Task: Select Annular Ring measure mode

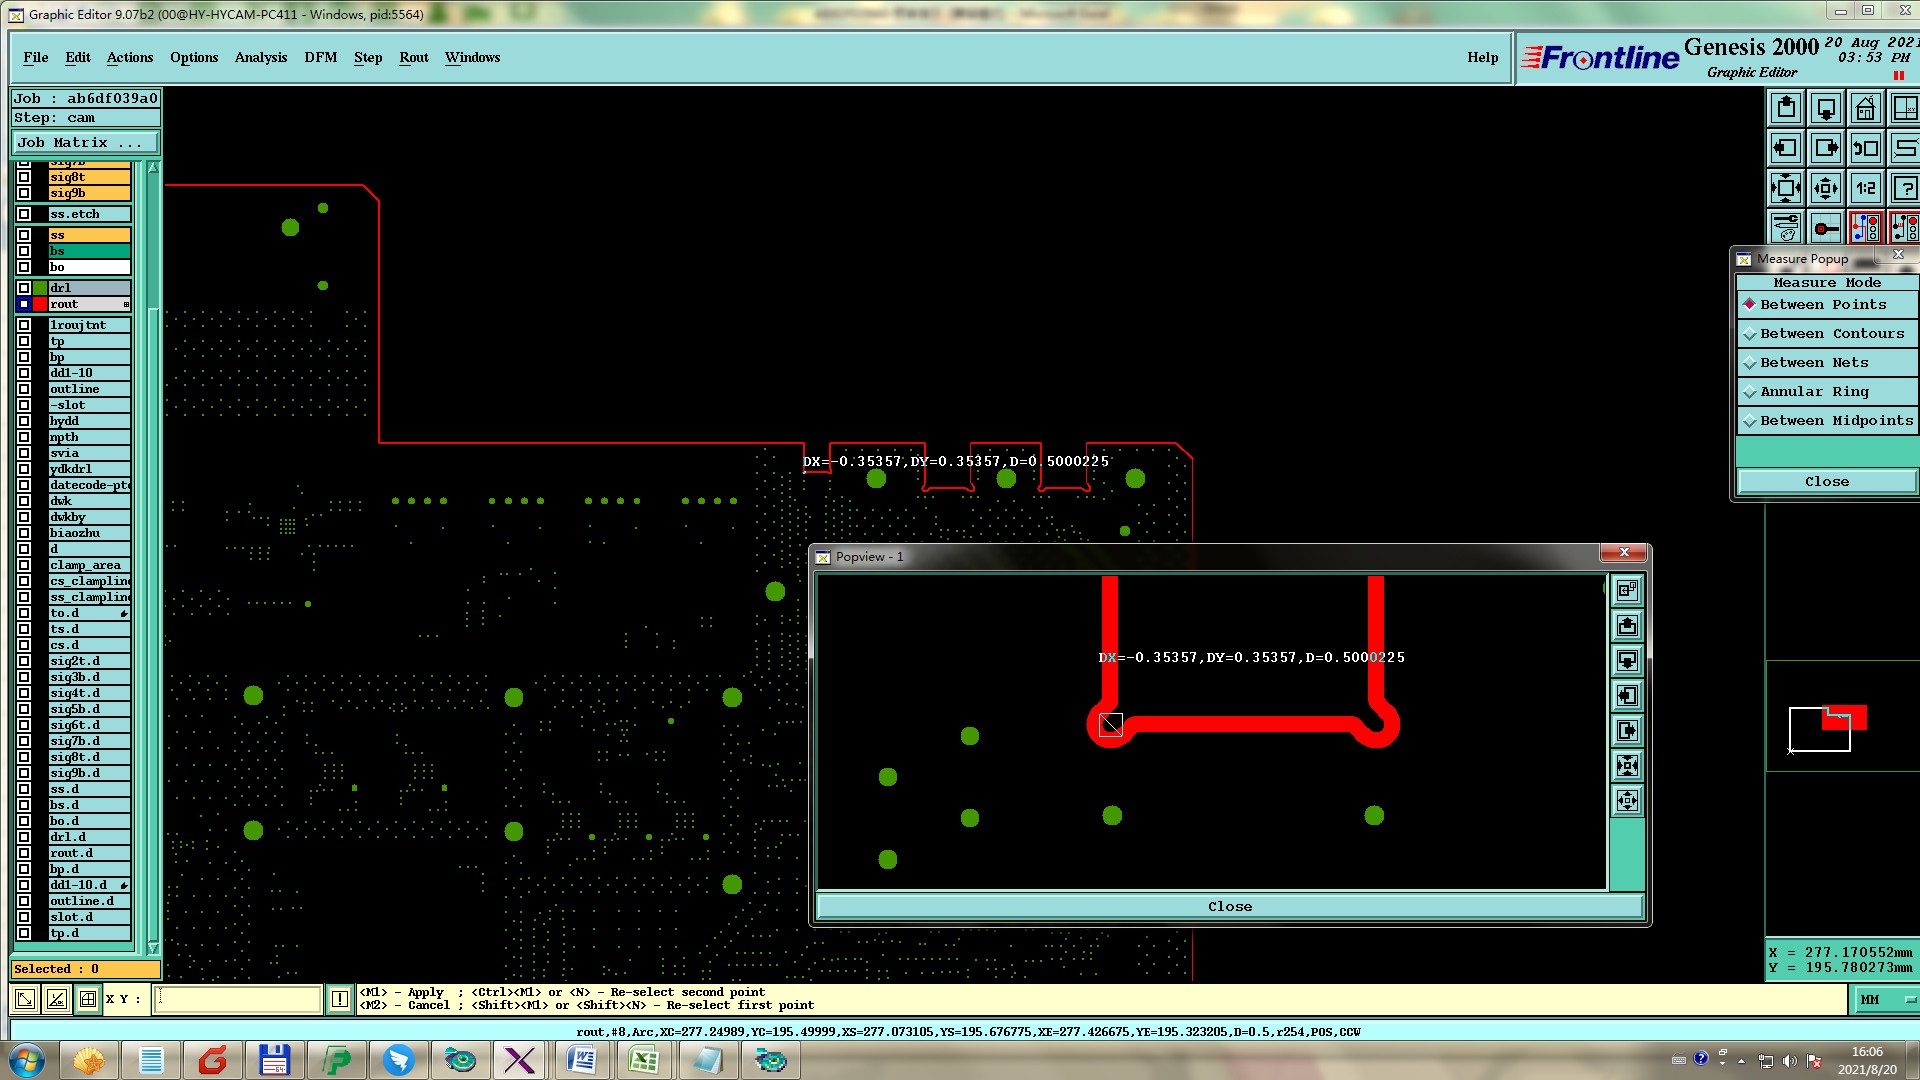Action: click(1814, 392)
